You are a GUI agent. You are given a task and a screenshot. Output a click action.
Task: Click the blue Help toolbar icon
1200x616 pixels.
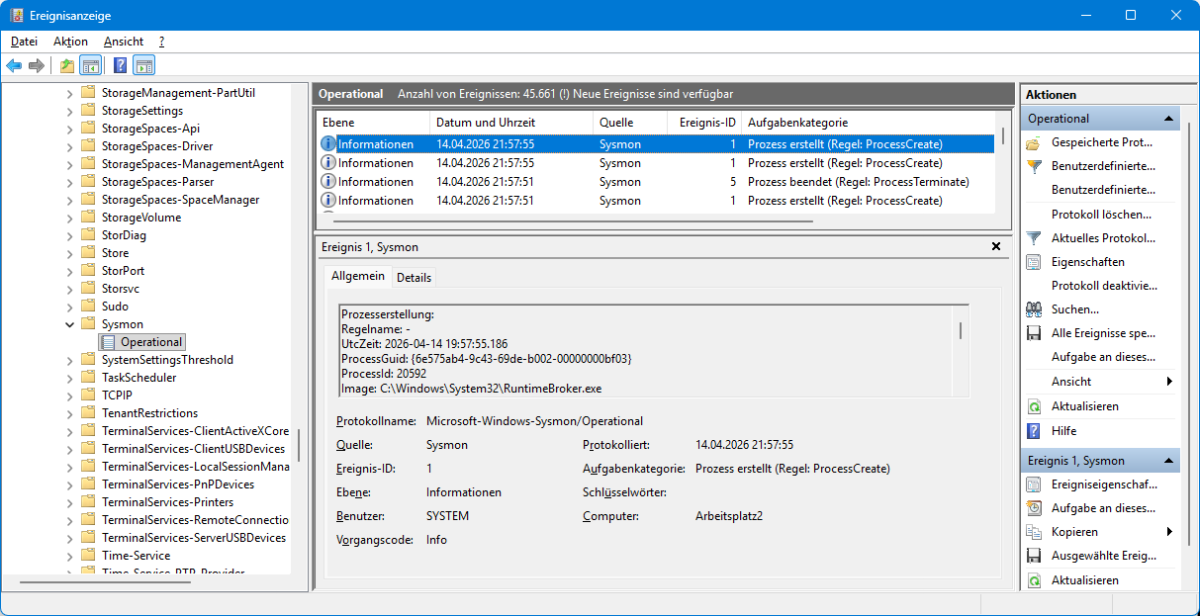(x=120, y=66)
